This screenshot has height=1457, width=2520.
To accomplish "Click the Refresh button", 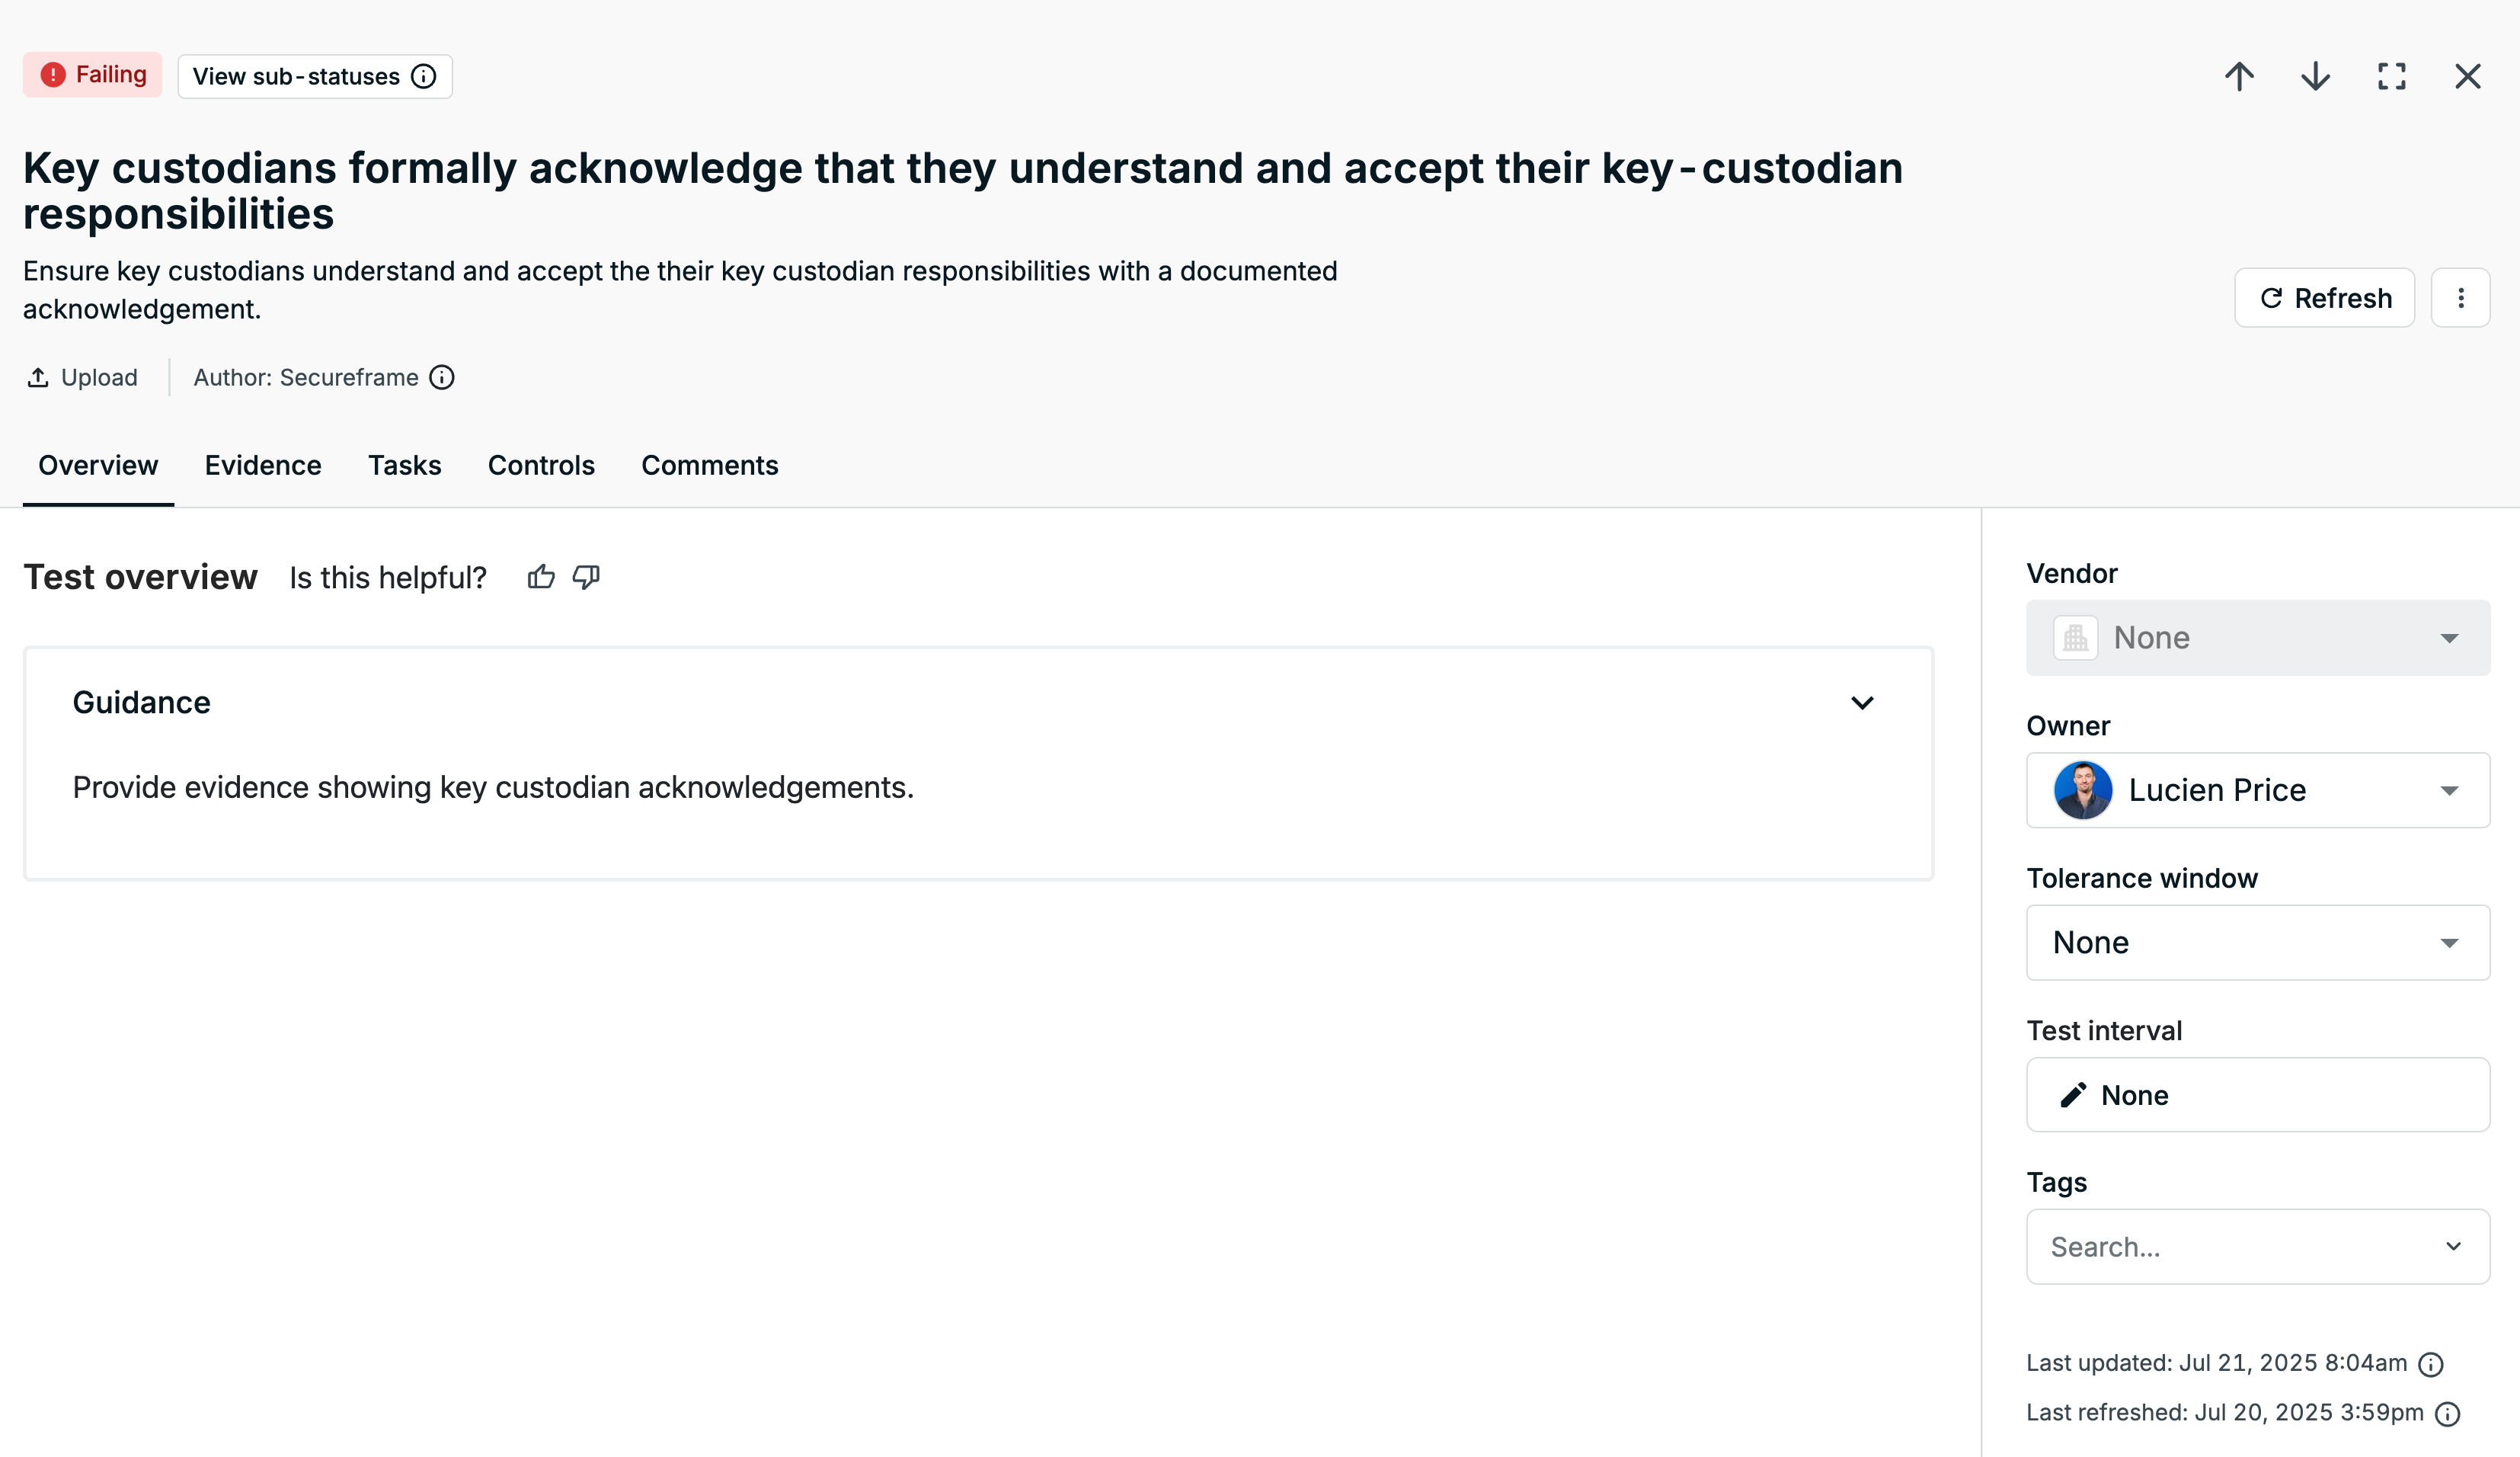I will click(2325, 298).
